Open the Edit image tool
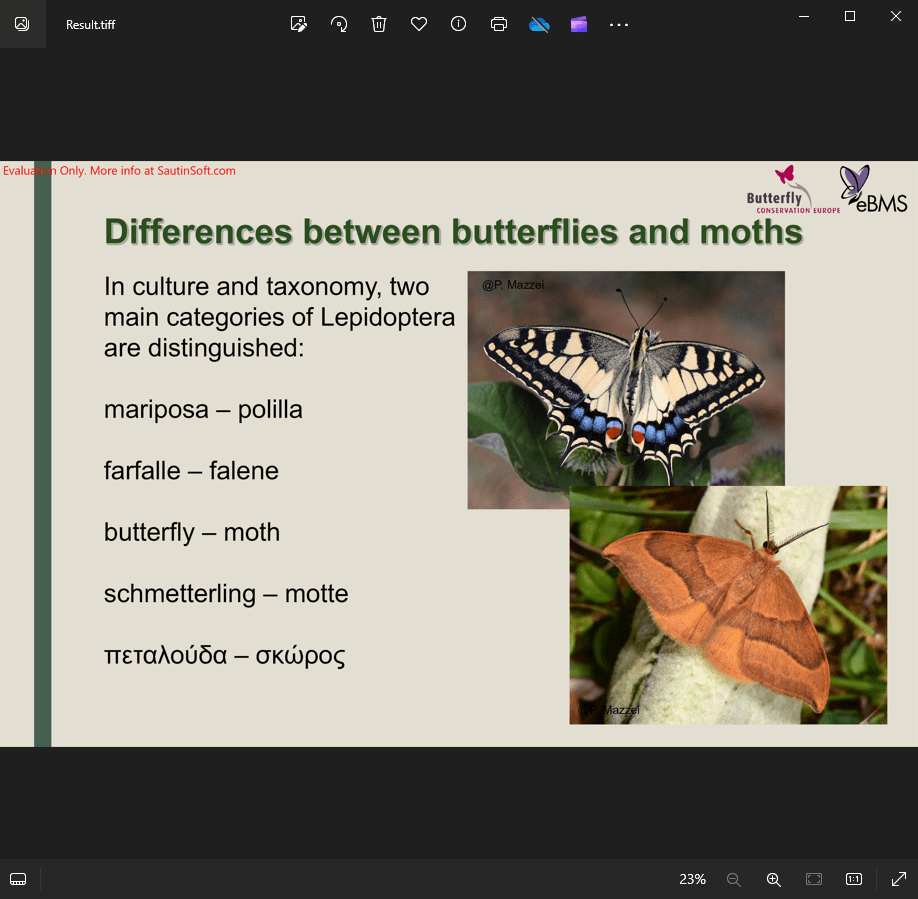 pyautogui.click(x=298, y=24)
